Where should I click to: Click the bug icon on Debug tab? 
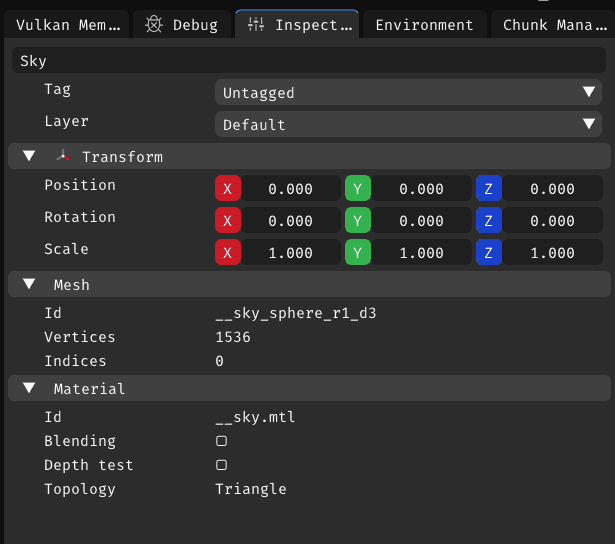click(x=154, y=25)
